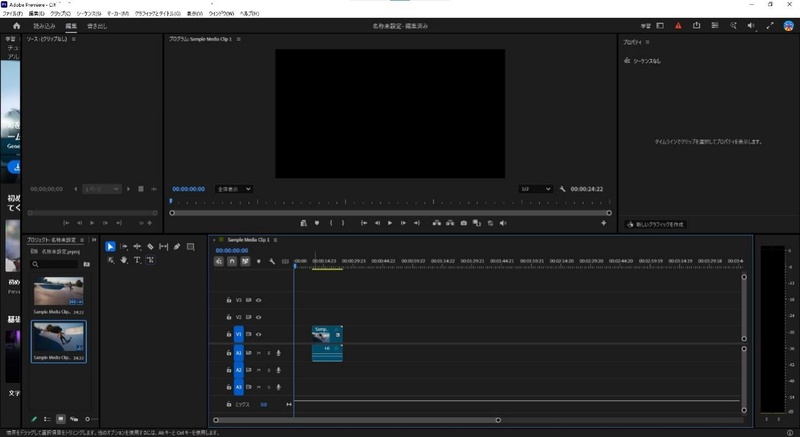
Task: Toggle lock on track V1
Action: click(229, 335)
